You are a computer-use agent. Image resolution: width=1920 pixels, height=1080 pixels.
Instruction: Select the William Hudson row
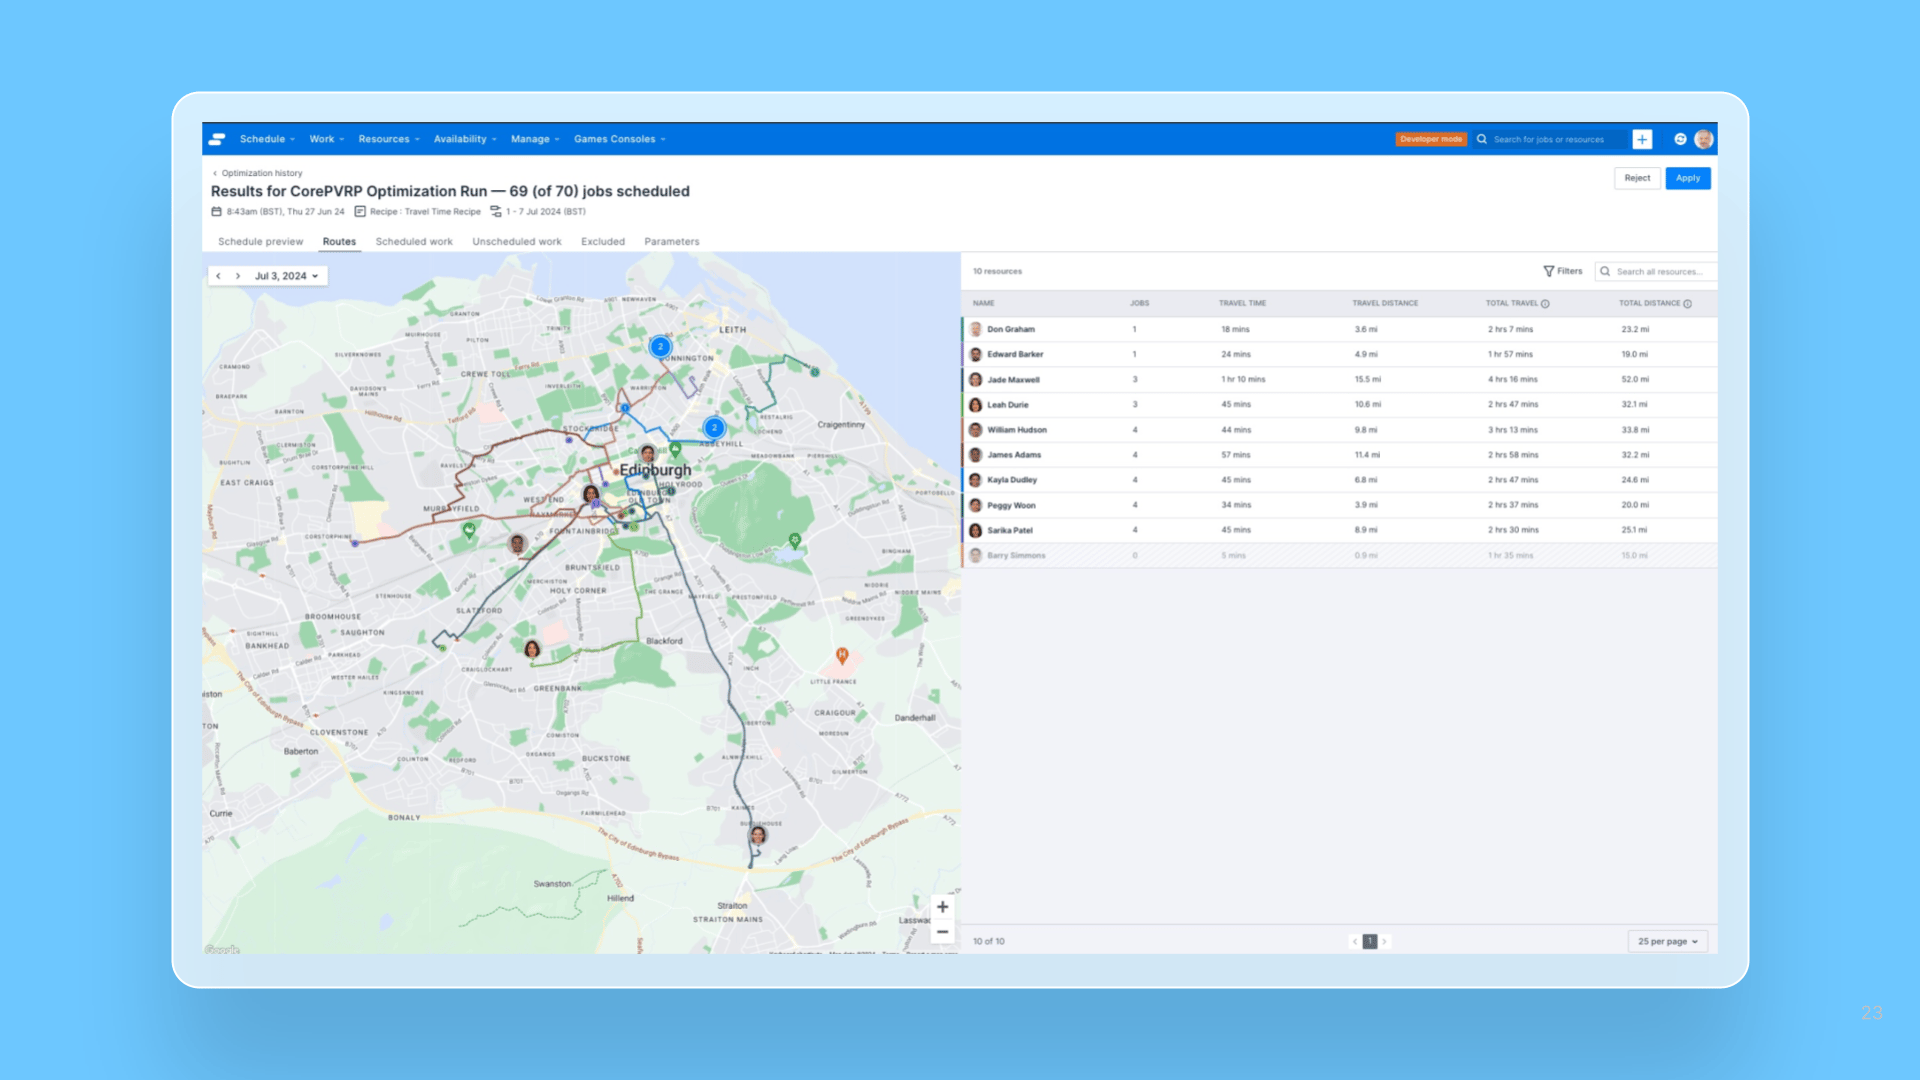1340,430
